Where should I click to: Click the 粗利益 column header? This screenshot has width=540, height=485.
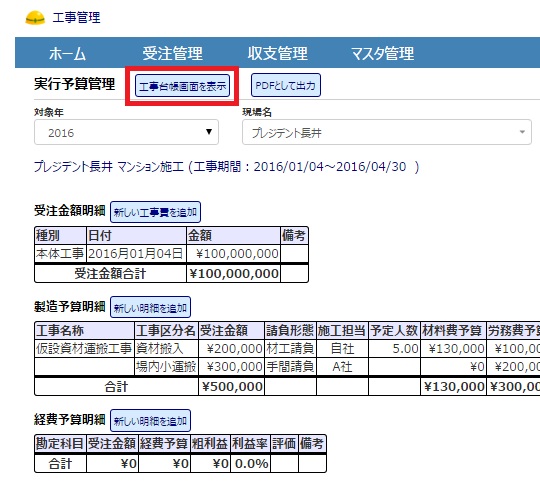click(x=210, y=444)
